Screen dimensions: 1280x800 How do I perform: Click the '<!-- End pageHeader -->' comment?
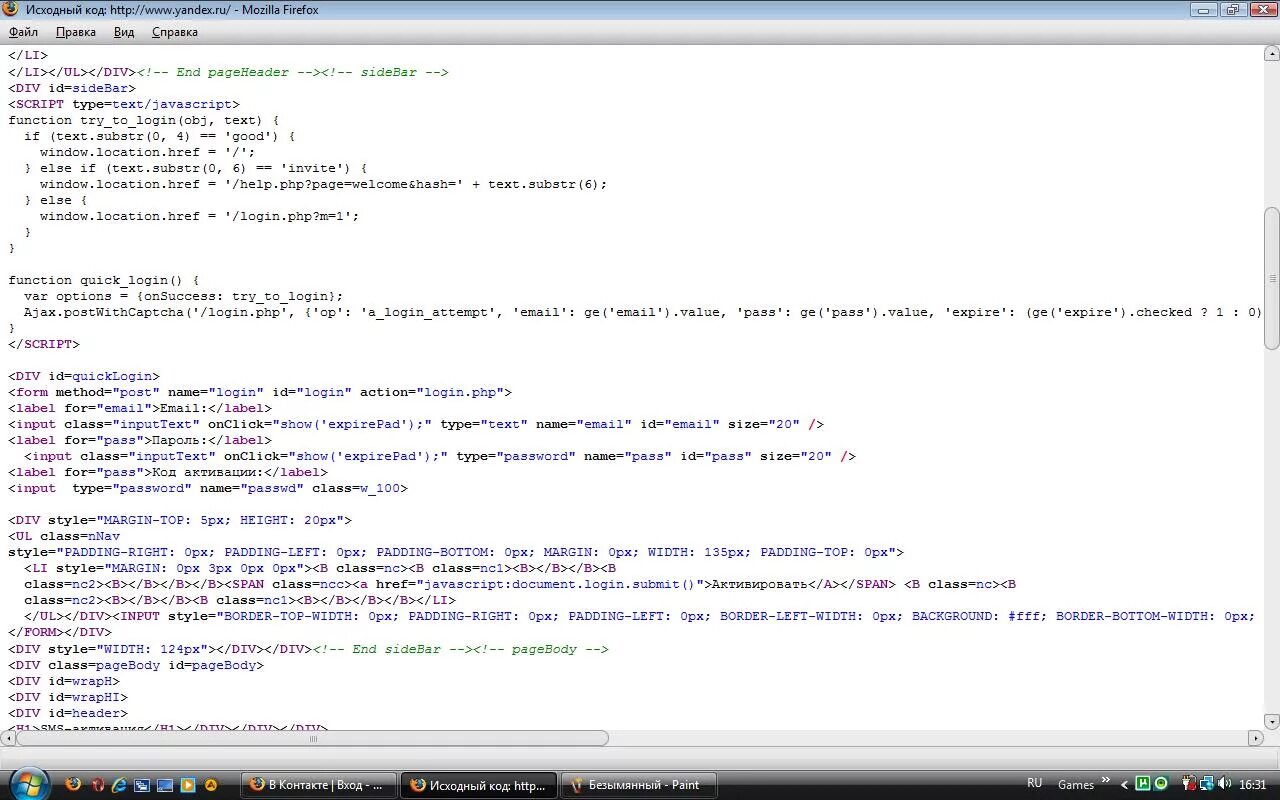[x=228, y=72]
